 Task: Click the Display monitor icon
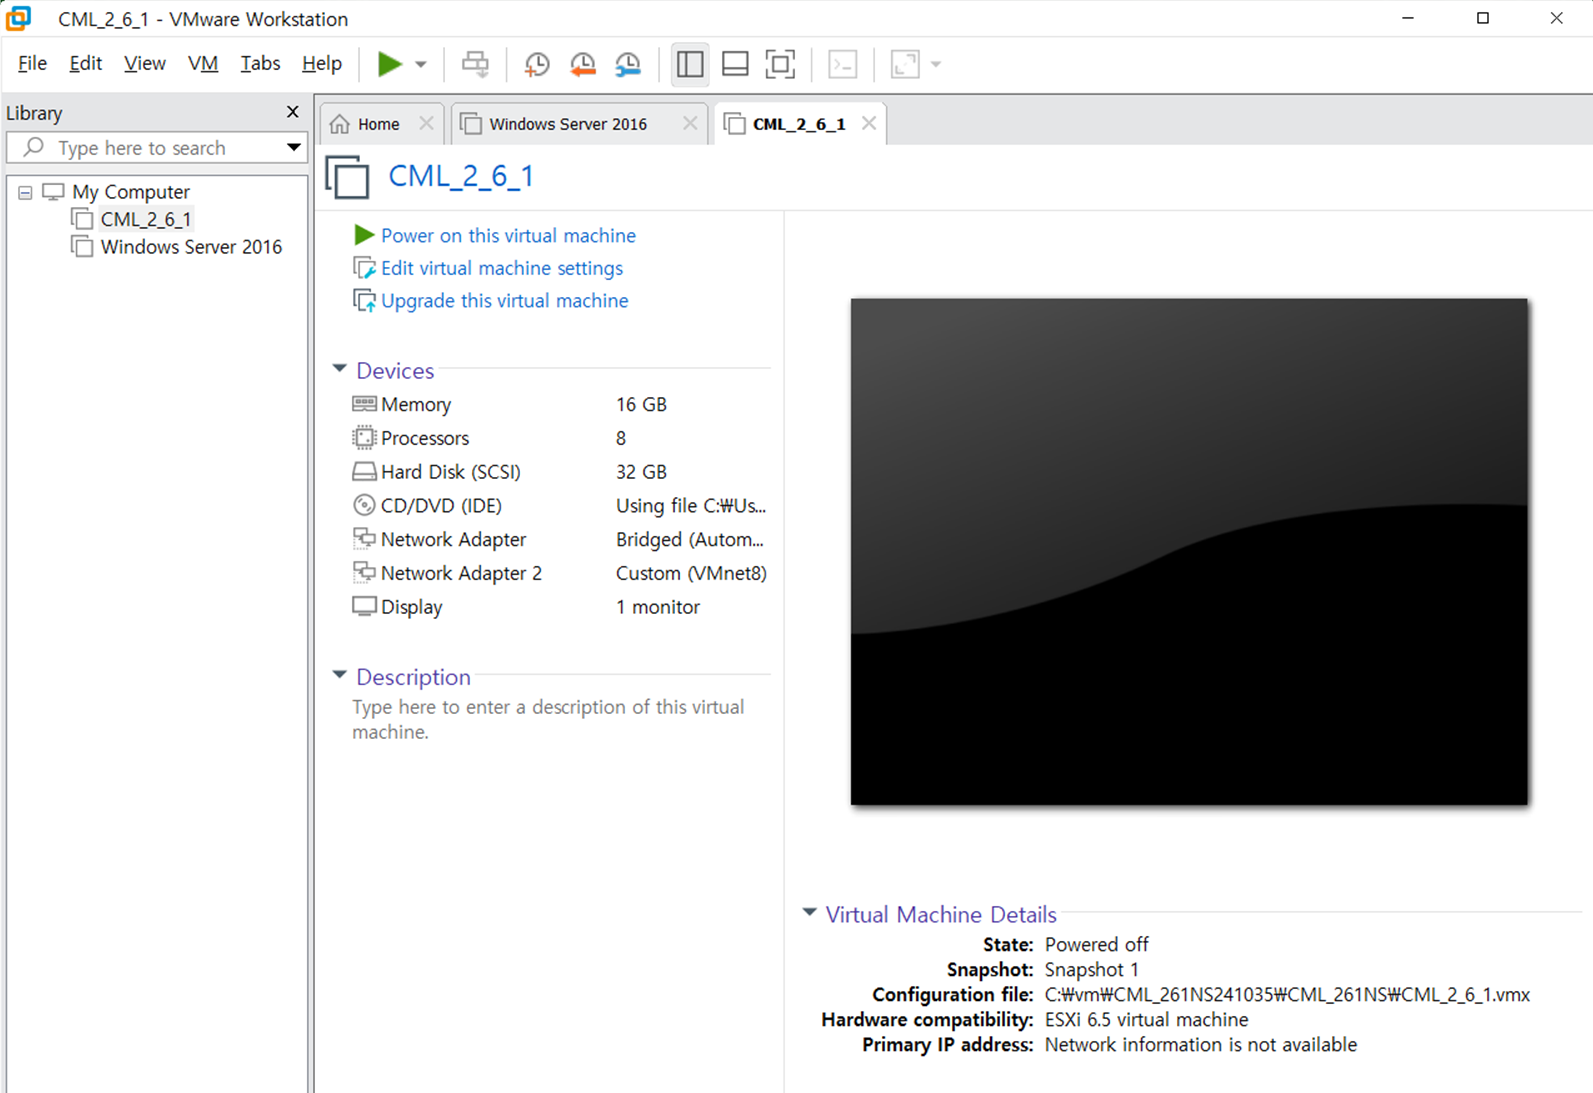364,607
